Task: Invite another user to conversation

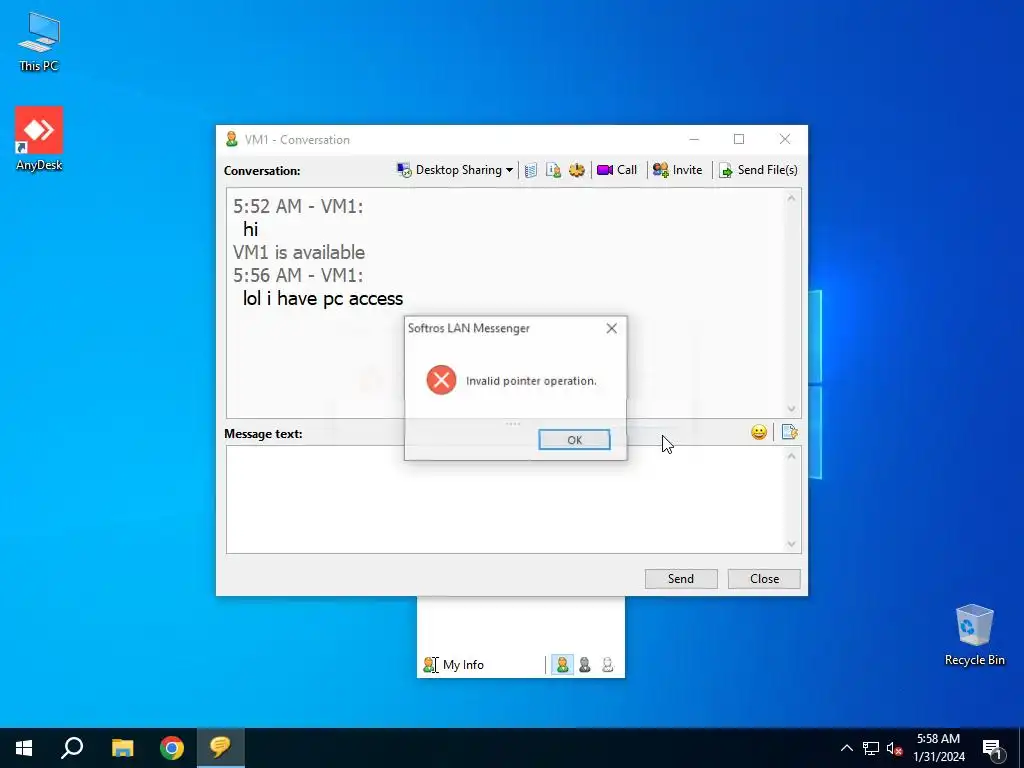Action: [x=677, y=170]
